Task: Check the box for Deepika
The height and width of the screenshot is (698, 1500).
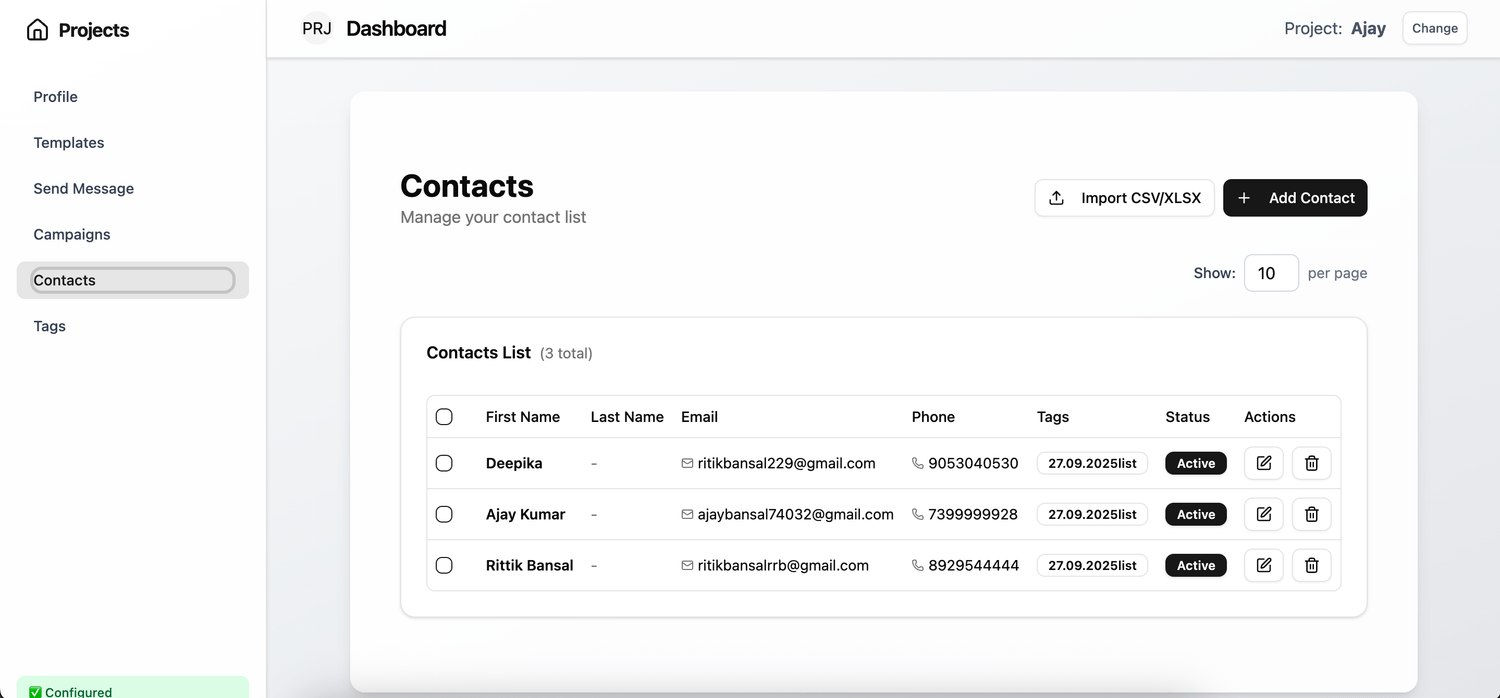Action: tap(444, 463)
